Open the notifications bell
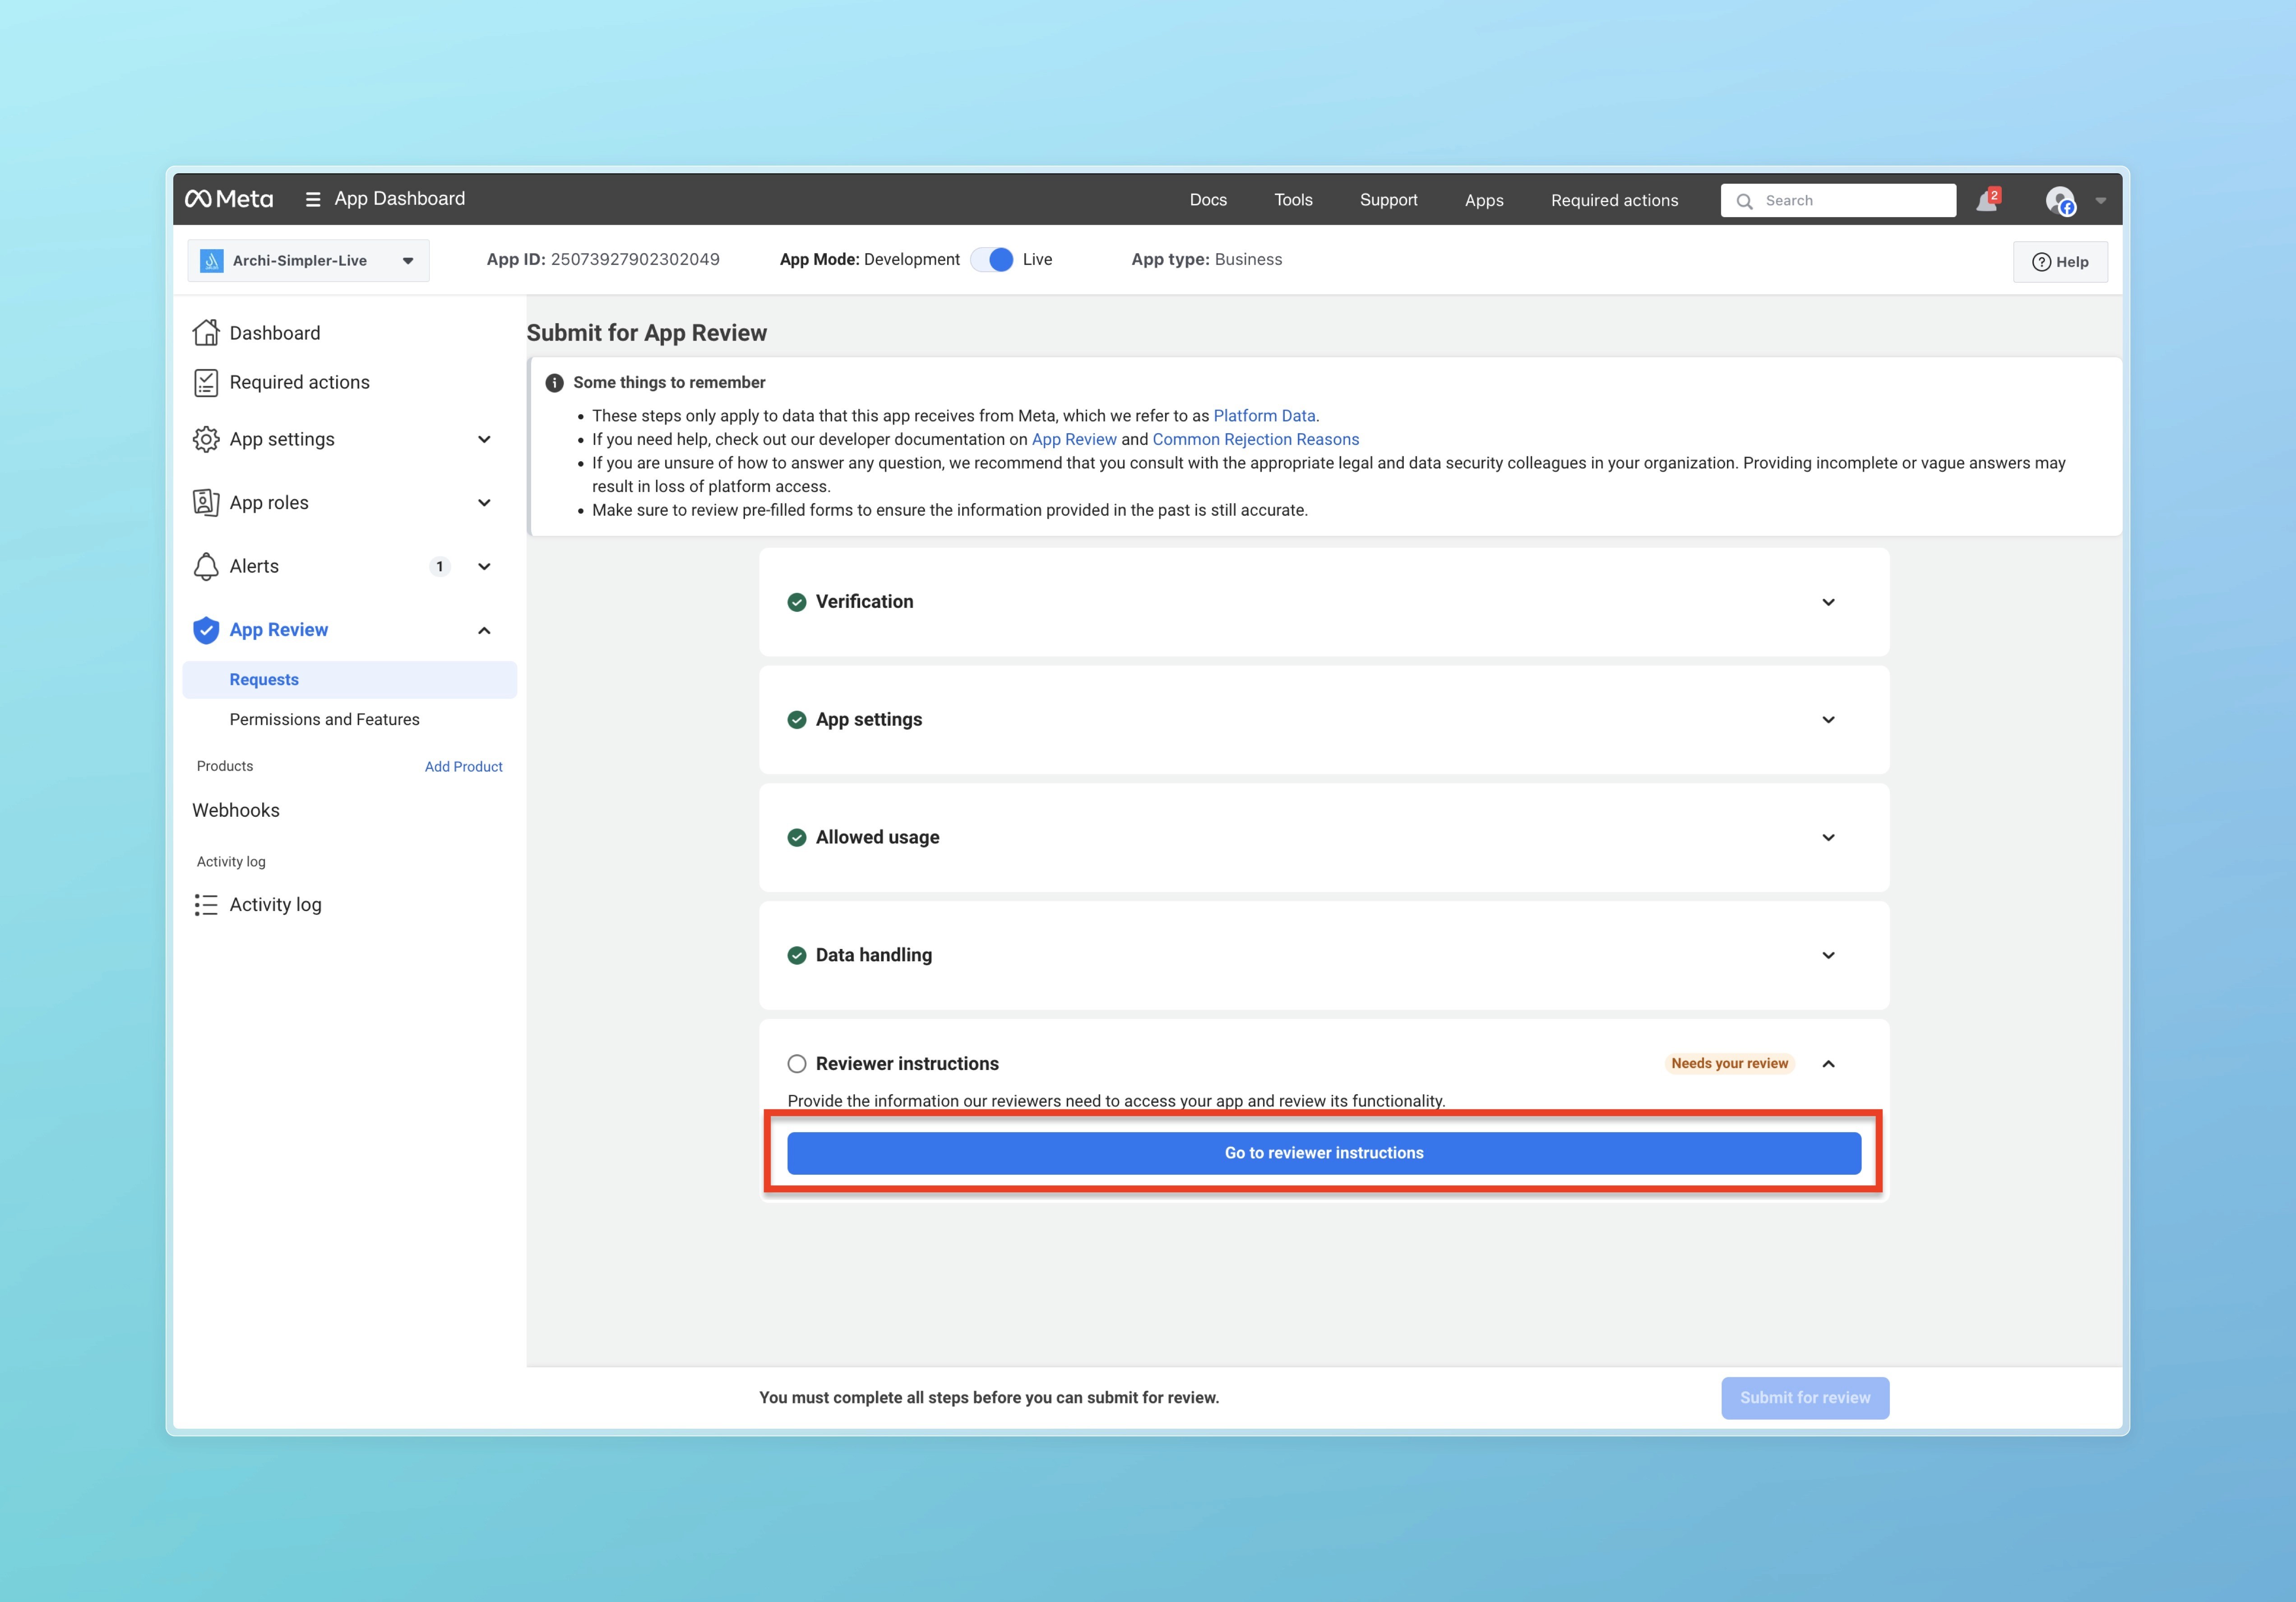The width and height of the screenshot is (2296, 1602). [1986, 201]
